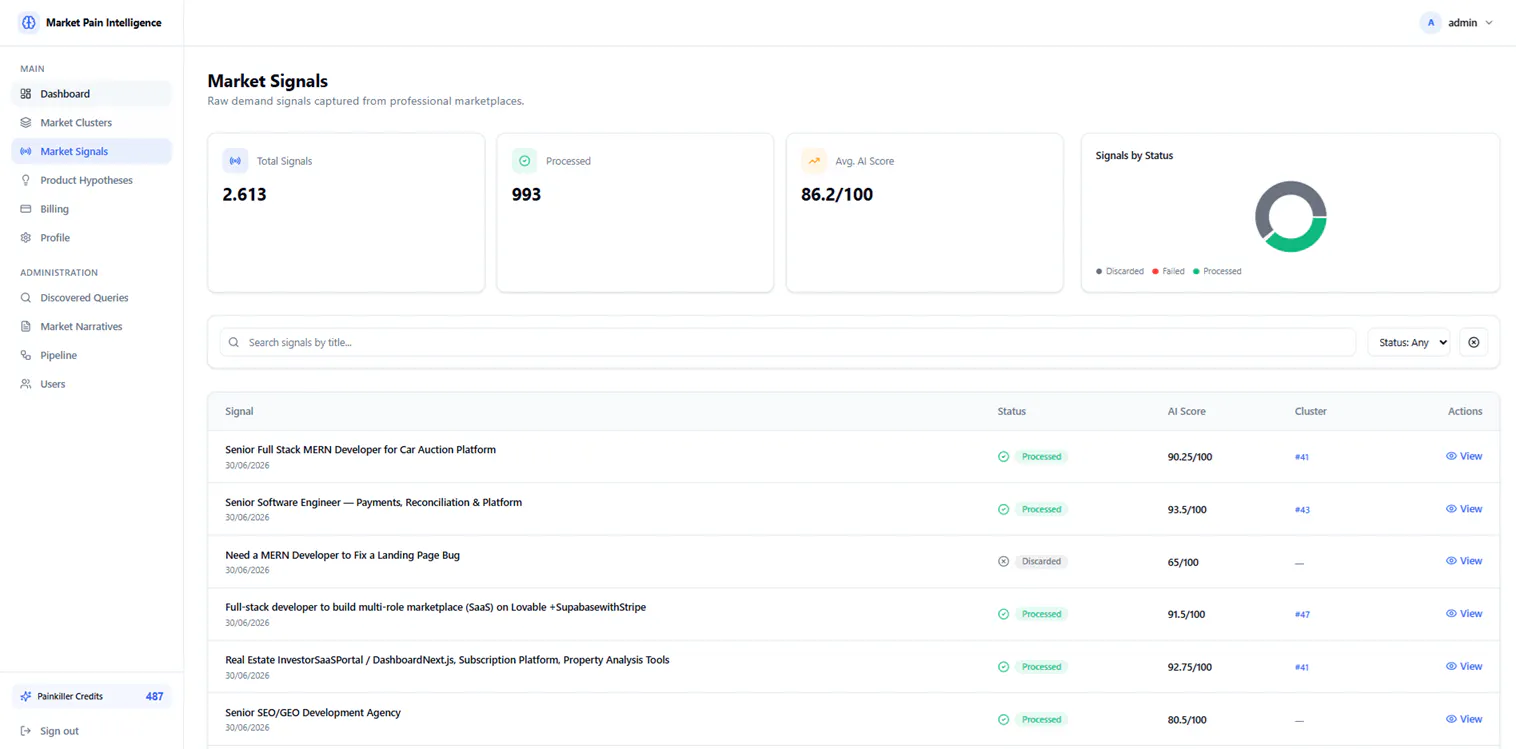Click the Product Hypotheses lightbulb icon

coord(26,180)
